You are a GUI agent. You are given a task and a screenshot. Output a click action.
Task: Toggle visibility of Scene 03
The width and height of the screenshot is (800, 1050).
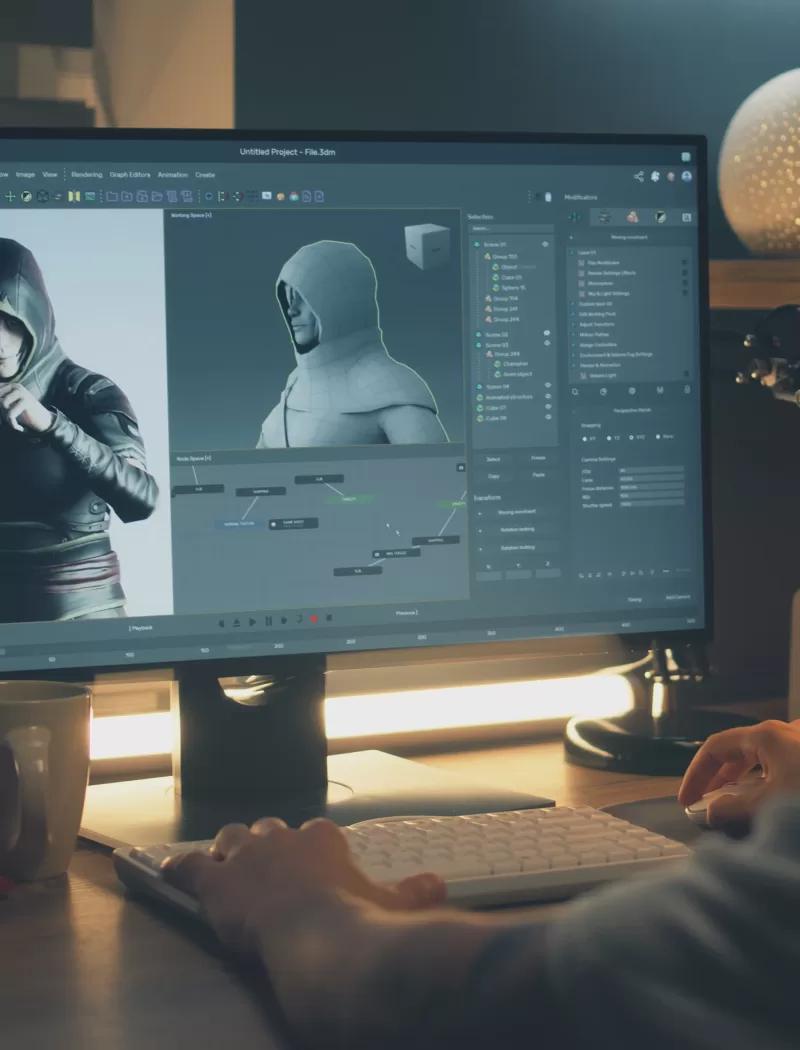coord(547,343)
